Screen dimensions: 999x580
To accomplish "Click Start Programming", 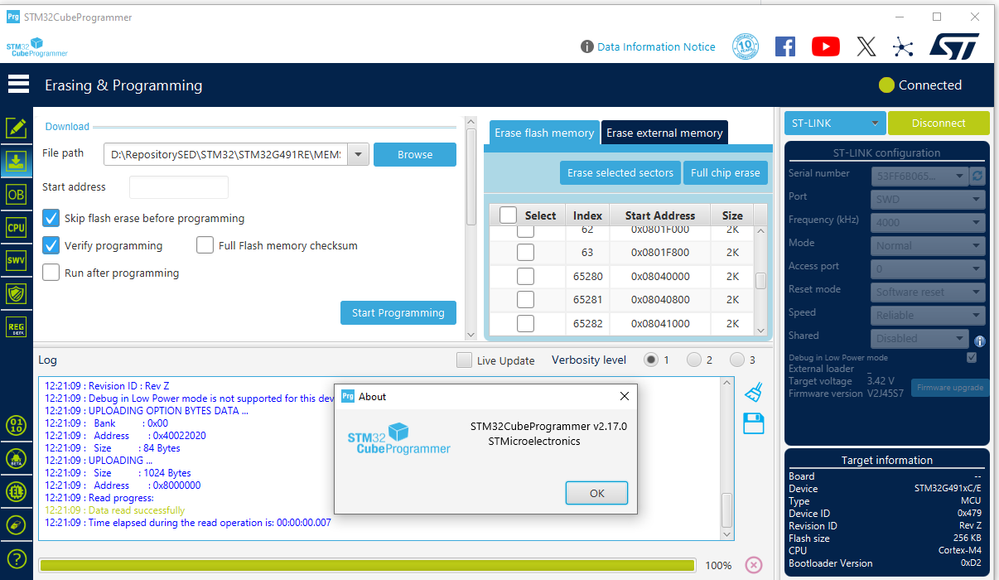I will pyautogui.click(x=398, y=313).
